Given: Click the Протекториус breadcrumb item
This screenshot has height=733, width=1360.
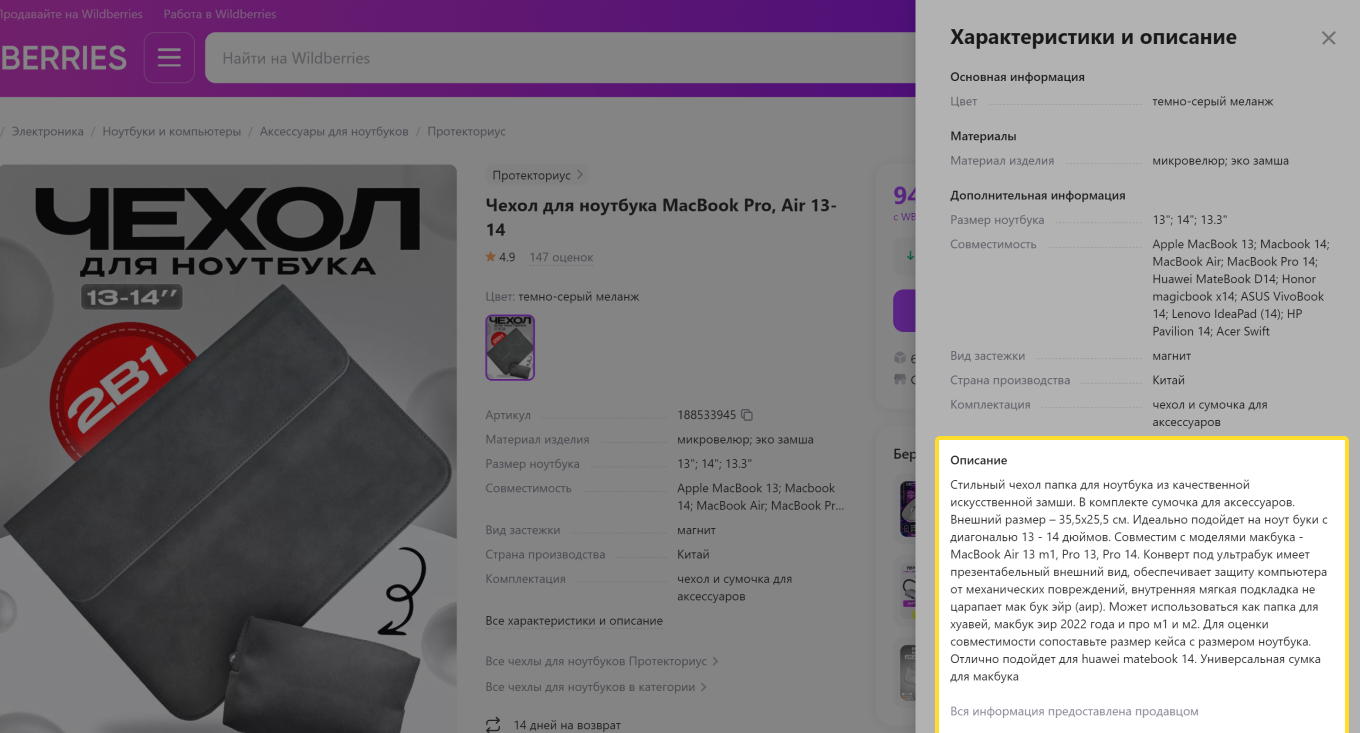Looking at the screenshot, I should (x=467, y=131).
